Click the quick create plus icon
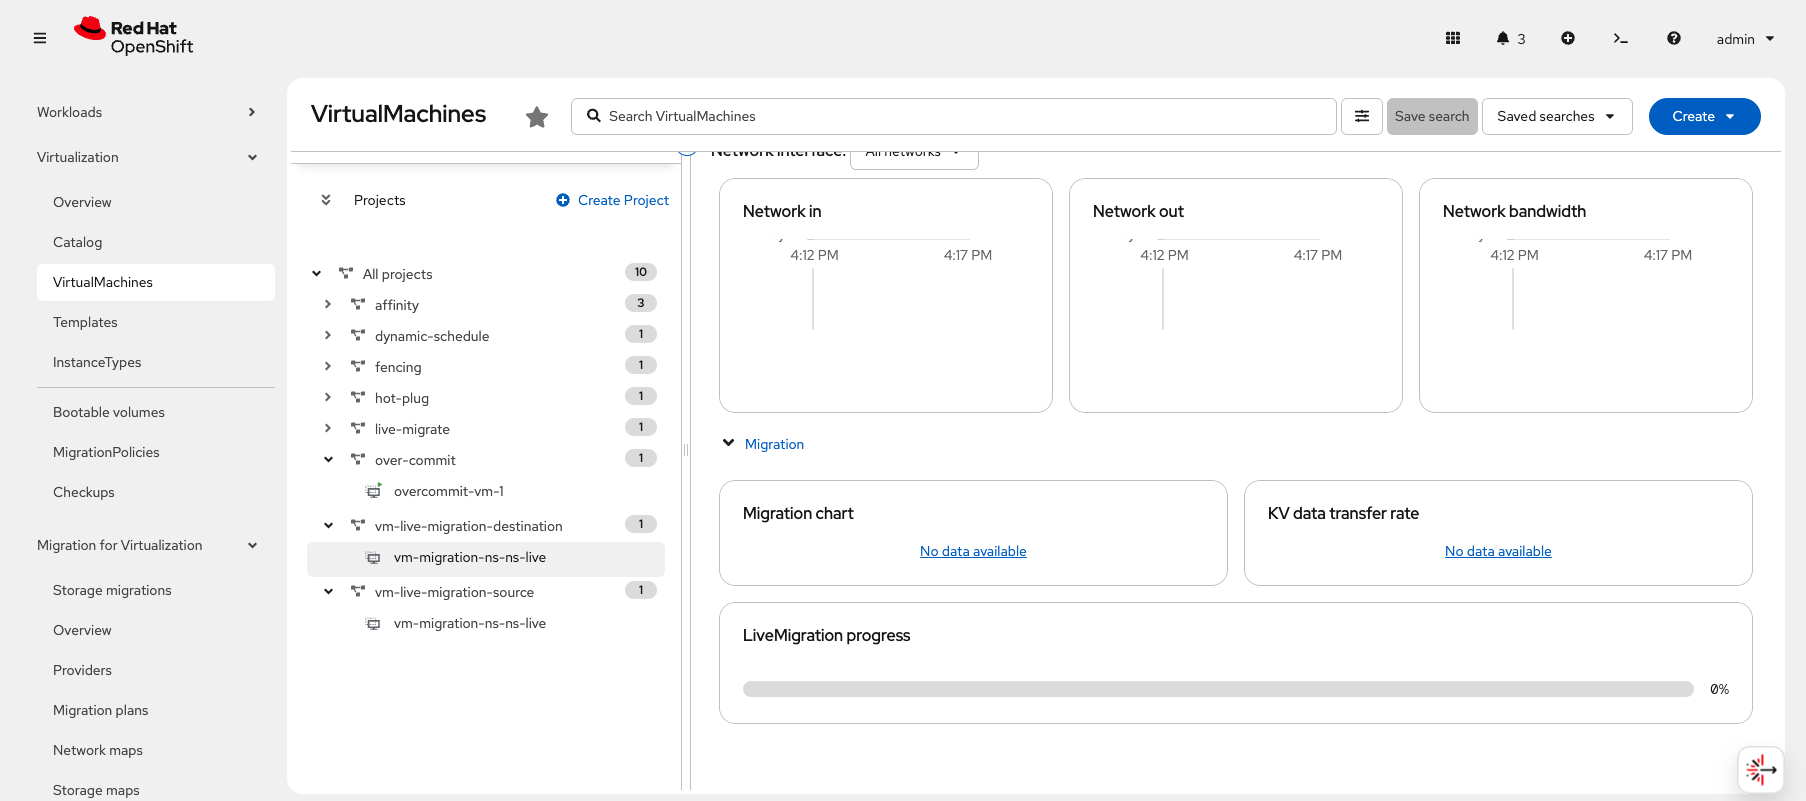The width and height of the screenshot is (1806, 801). pyautogui.click(x=1568, y=38)
